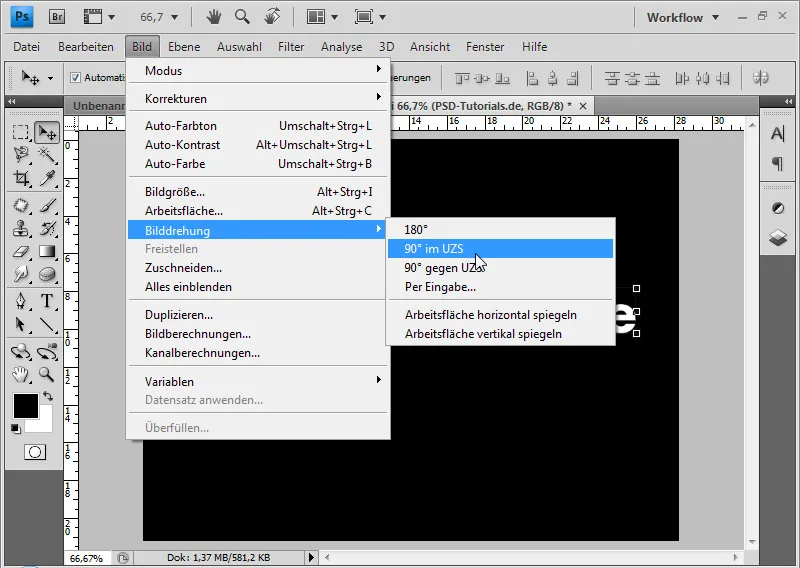Select the Crop tool
800x568 pixels.
pyautogui.click(x=21, y=178)
